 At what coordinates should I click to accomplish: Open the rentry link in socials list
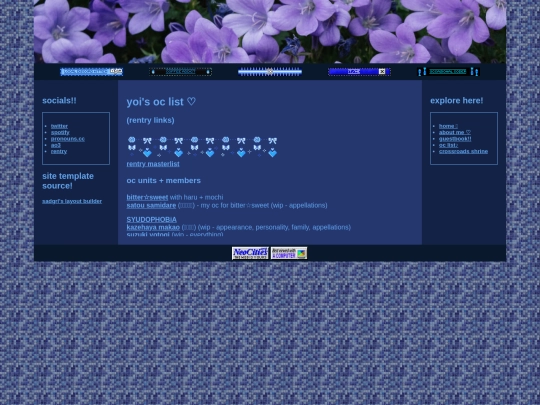tap(59, 151)
